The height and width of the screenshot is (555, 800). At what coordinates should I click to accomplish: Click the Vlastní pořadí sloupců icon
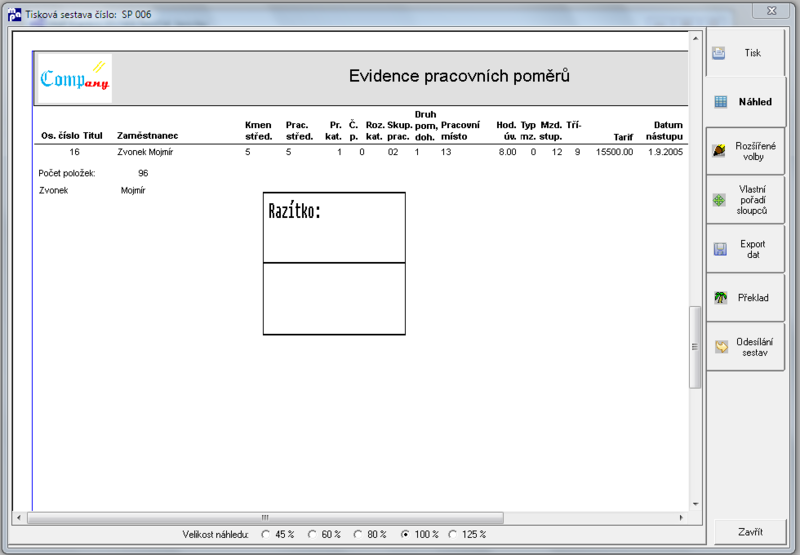point(719,200)
